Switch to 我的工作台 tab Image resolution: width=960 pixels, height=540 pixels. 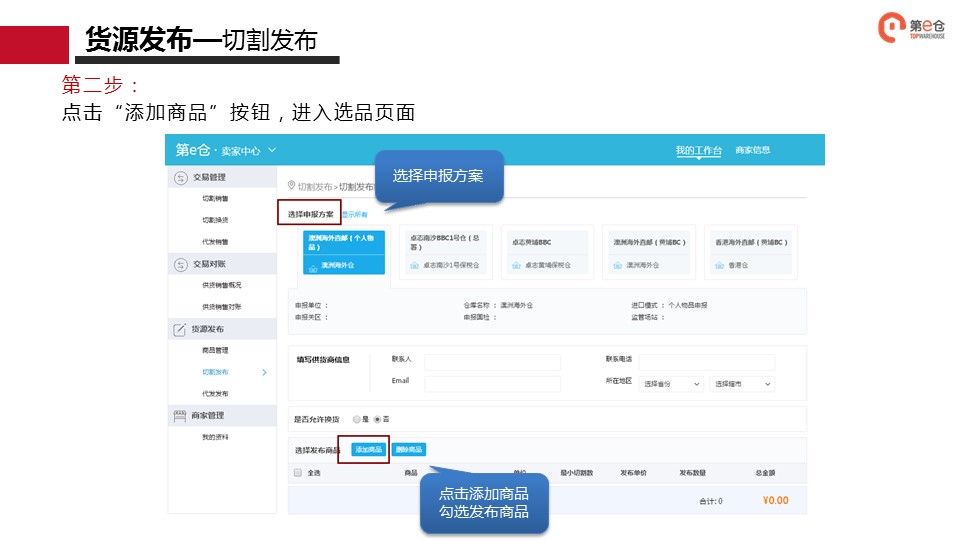point(699,150)
